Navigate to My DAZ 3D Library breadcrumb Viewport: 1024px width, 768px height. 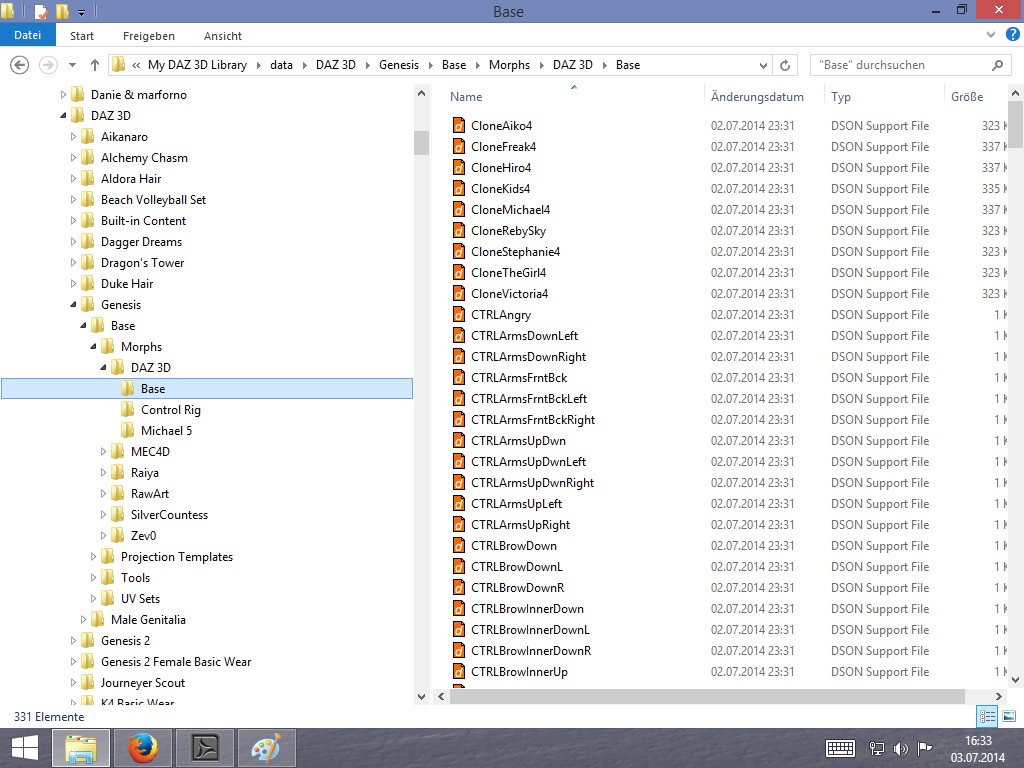tap(197, 65)
